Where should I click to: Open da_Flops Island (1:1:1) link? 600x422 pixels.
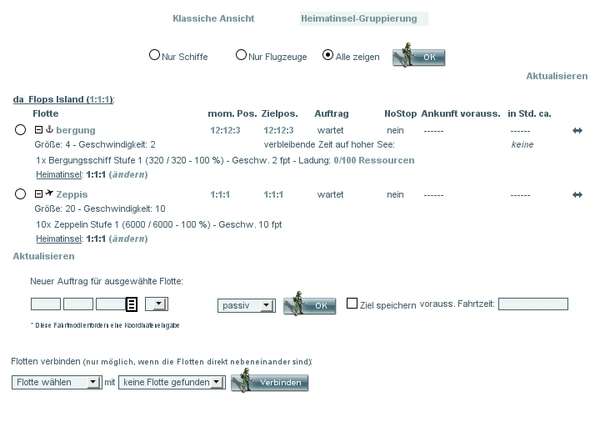63,99
